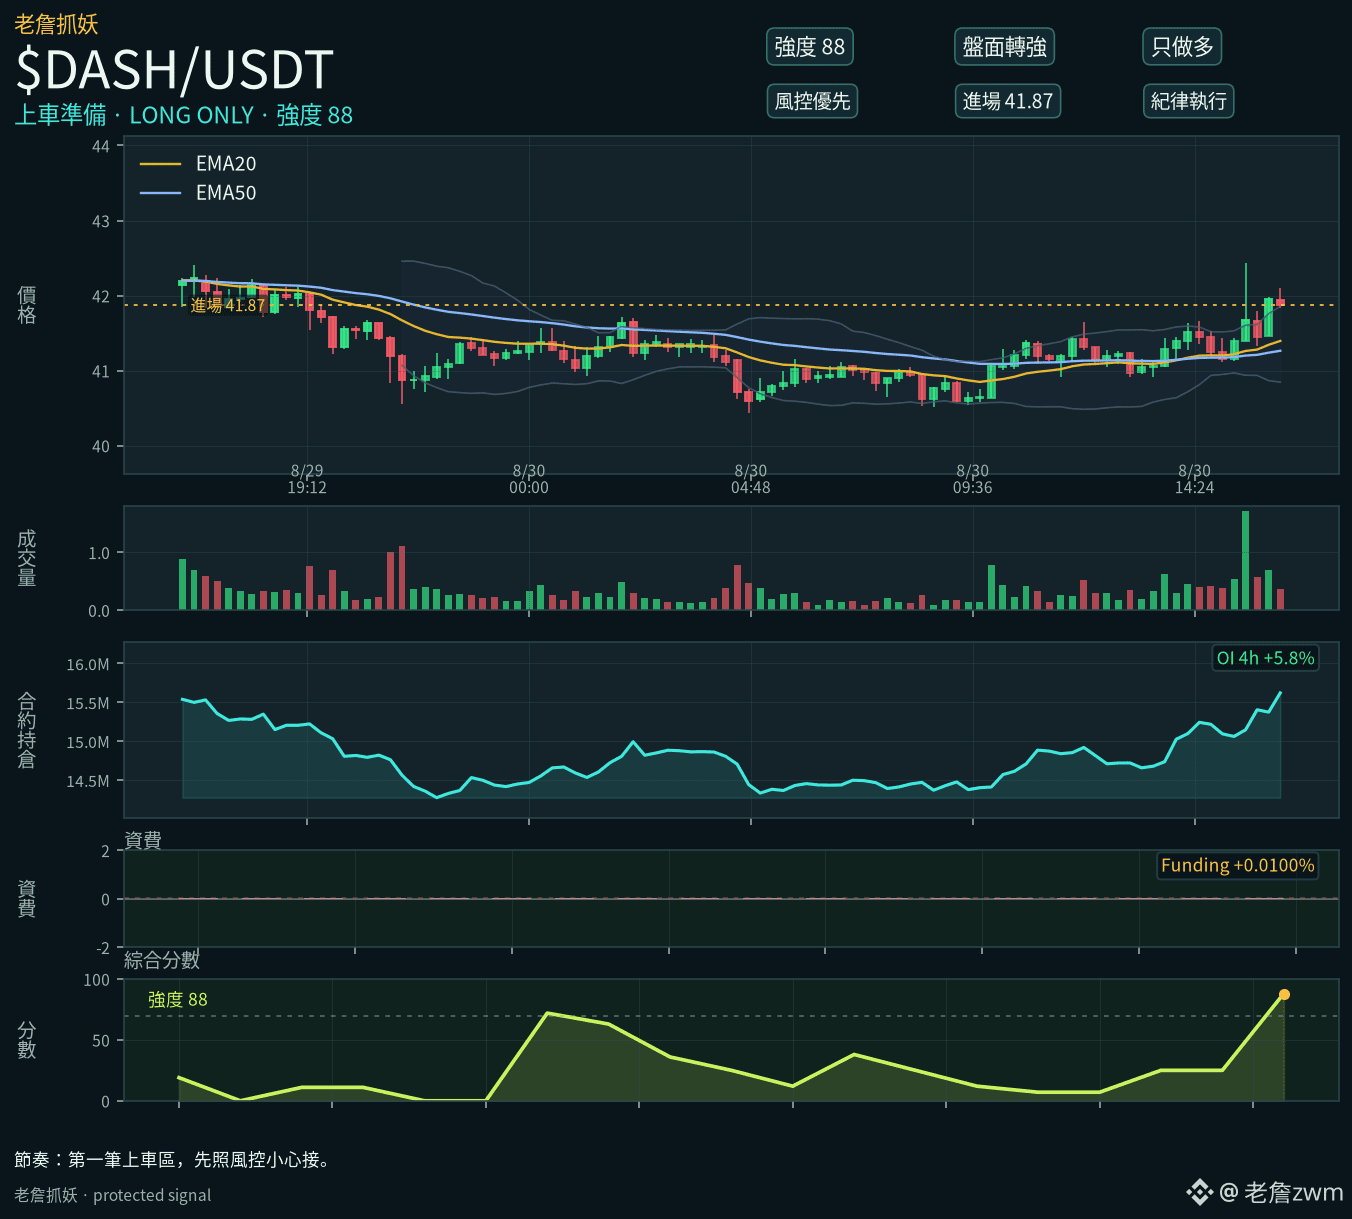Click the 41 price axis tick
This screenshot has height=1219, width=1352.
coord(101,371)
